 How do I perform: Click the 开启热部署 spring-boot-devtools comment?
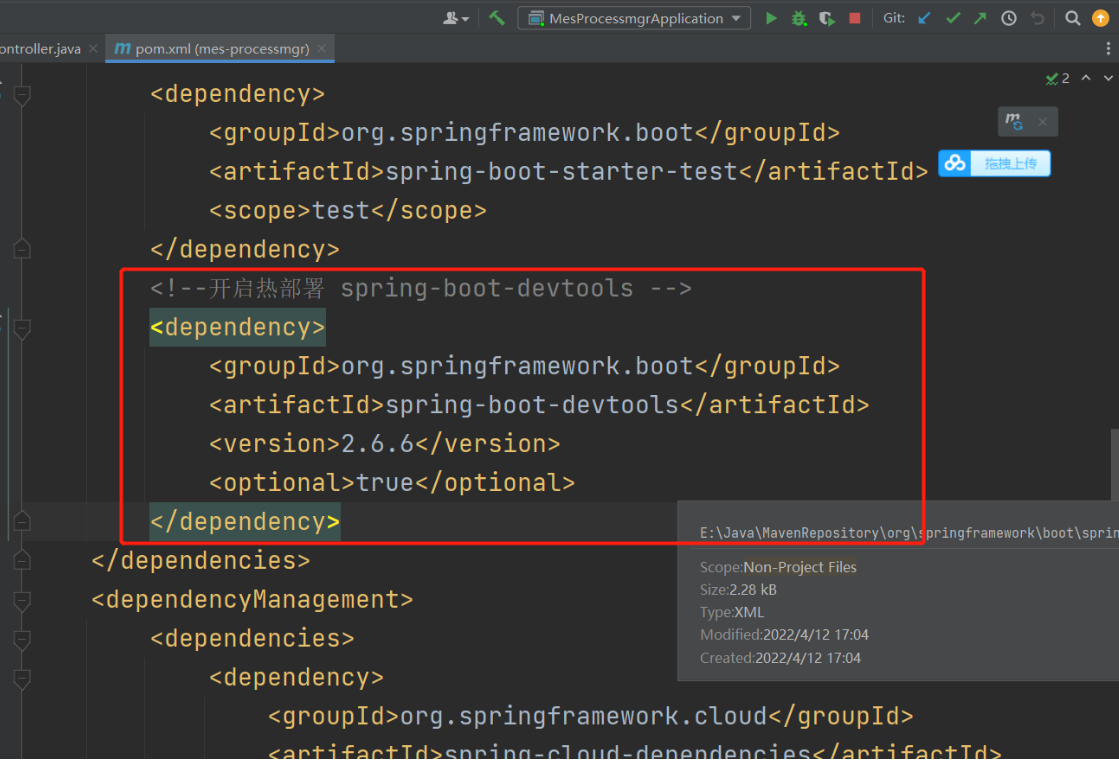421,288
